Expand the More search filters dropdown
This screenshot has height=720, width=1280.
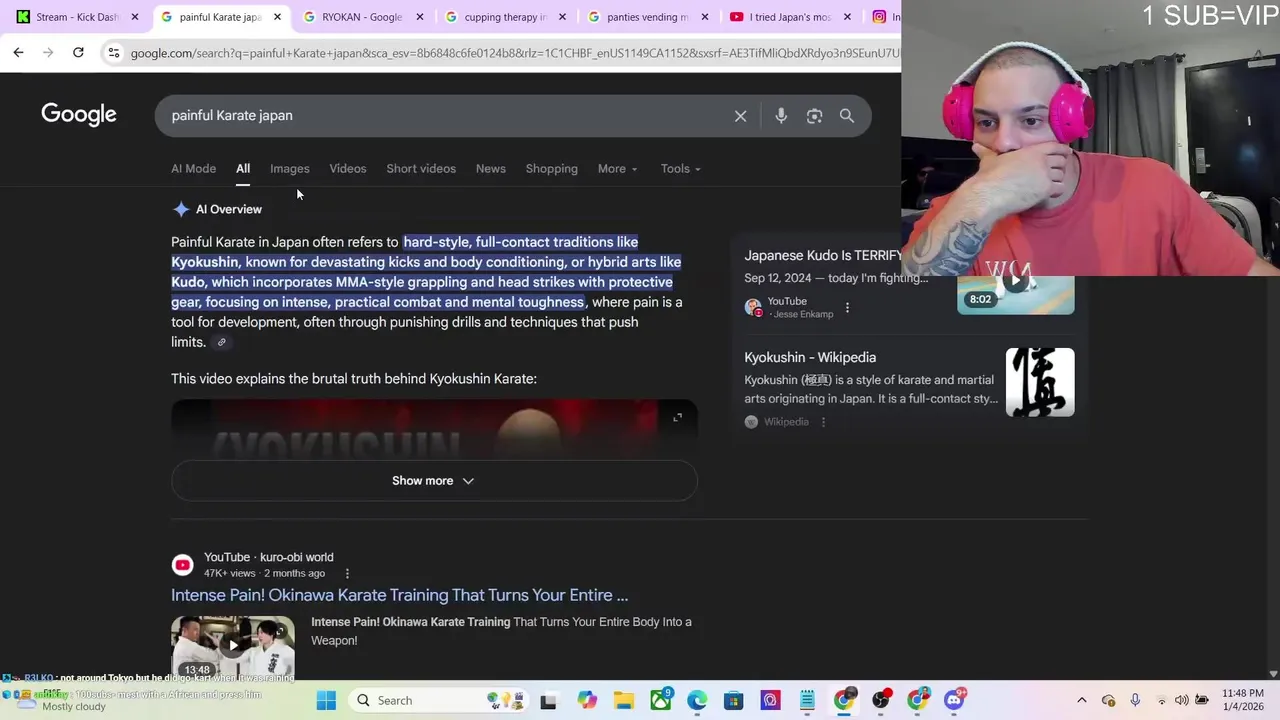617,169
